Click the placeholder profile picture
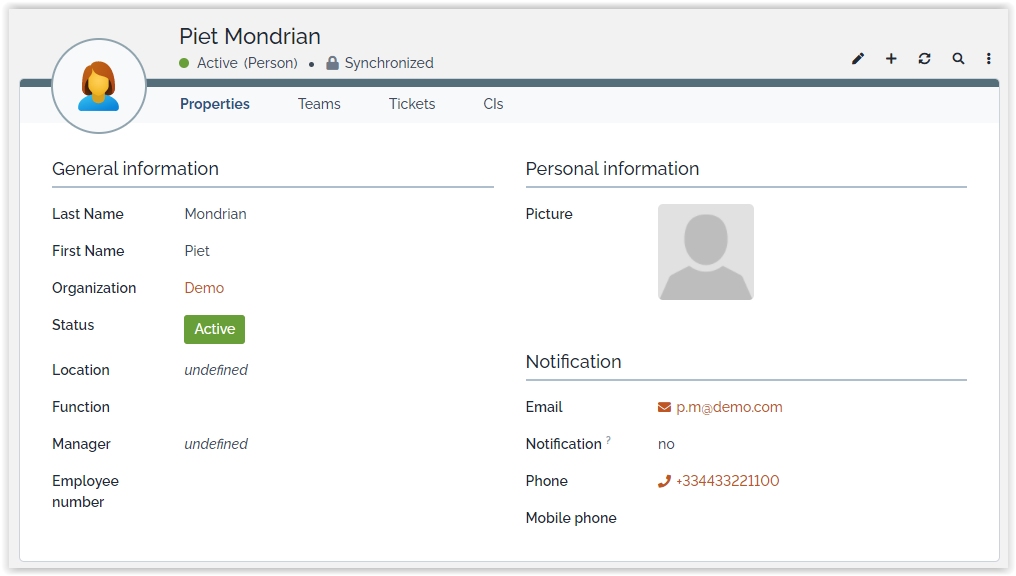This screenshot has width=1016, height=576. (705, 252)
